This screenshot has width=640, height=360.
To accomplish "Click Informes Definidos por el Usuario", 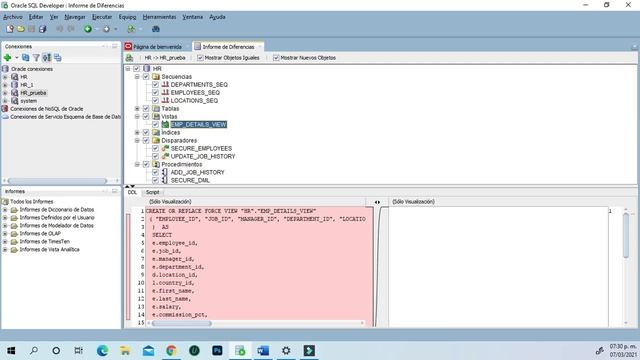I will [x=57, y=218].
